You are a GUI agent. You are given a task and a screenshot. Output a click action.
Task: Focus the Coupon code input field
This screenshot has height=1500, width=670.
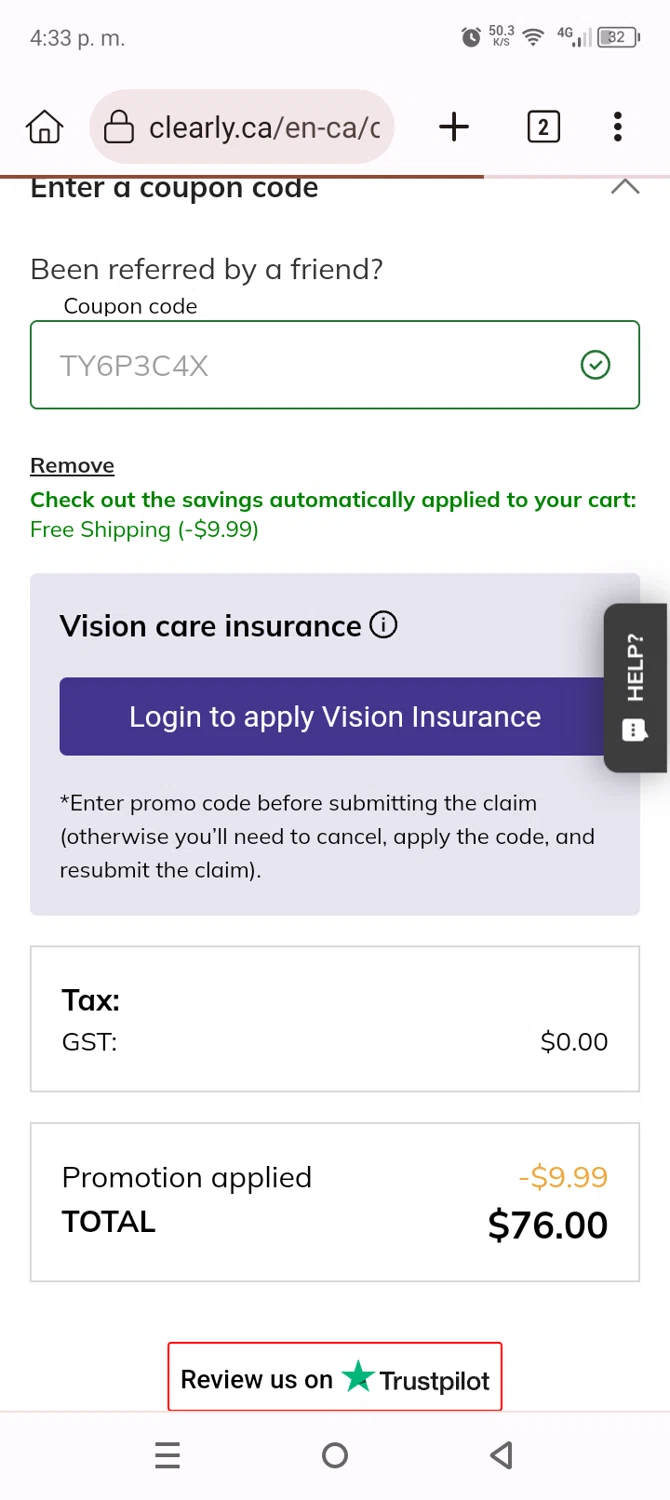coord(300,366)
